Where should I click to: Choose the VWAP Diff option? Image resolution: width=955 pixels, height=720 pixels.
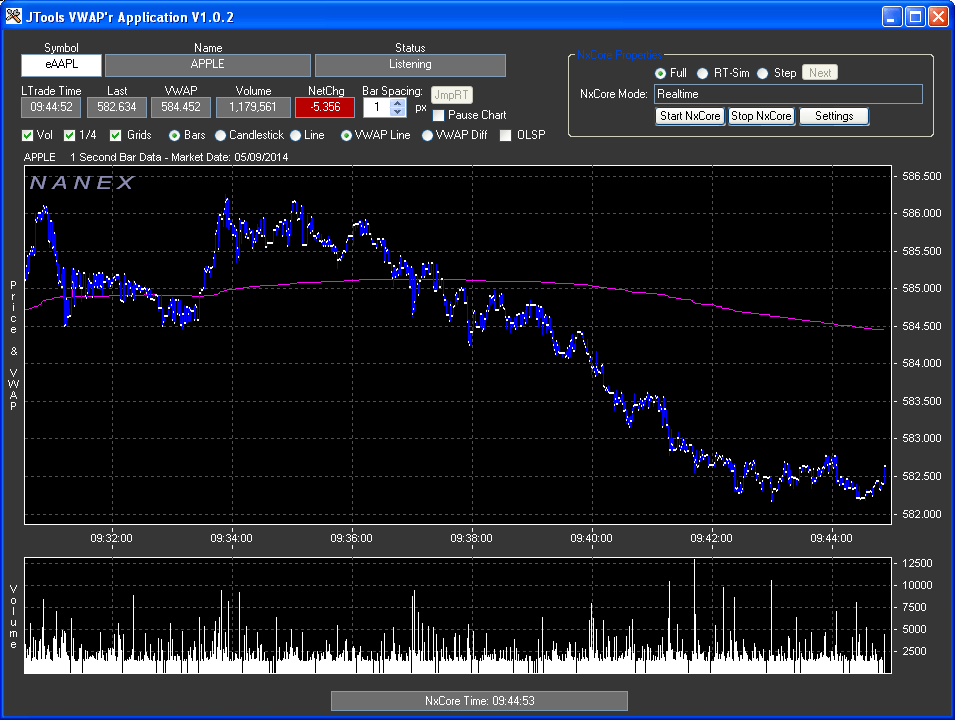(x=427, y=135)
